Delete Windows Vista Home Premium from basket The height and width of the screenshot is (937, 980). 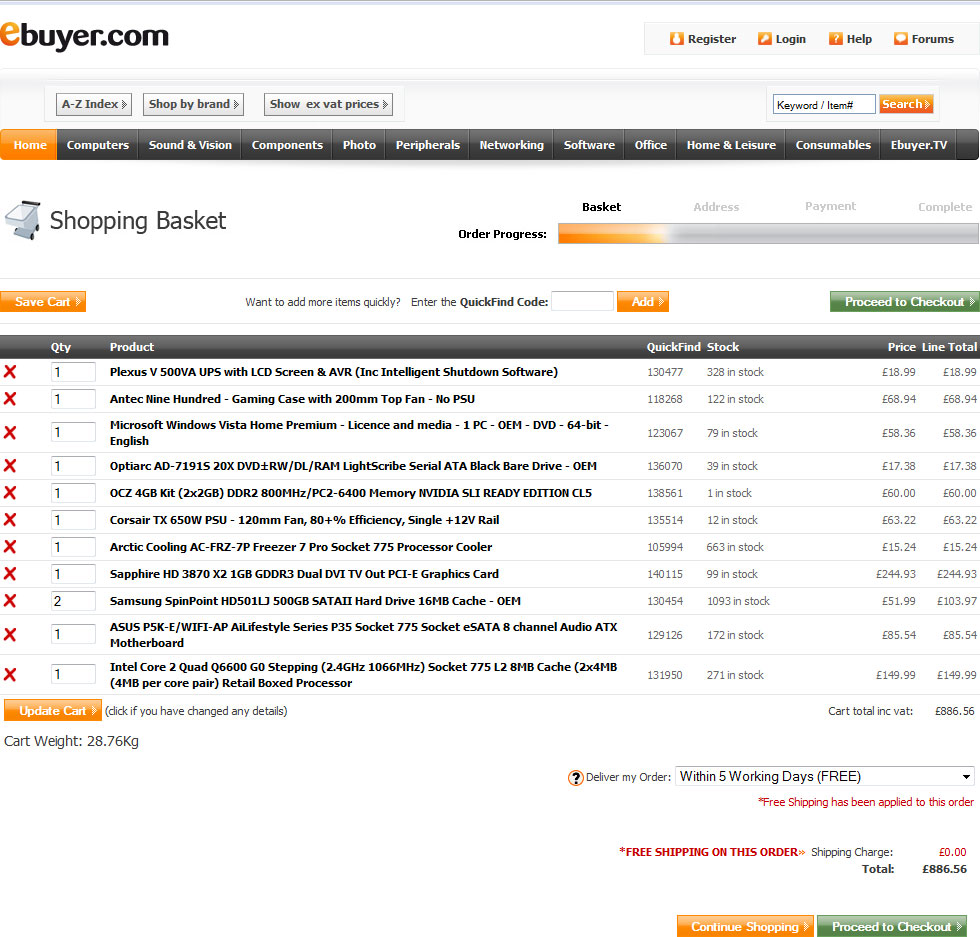10,433
